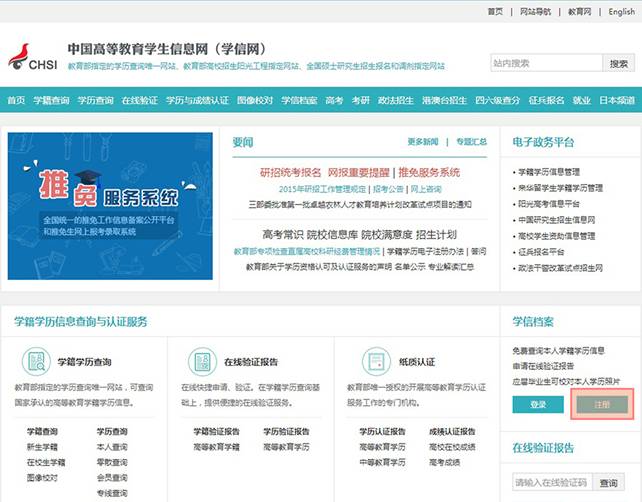Open the 学籍学历查询 circular icon

pyautogui.click(x=36, y=362)
